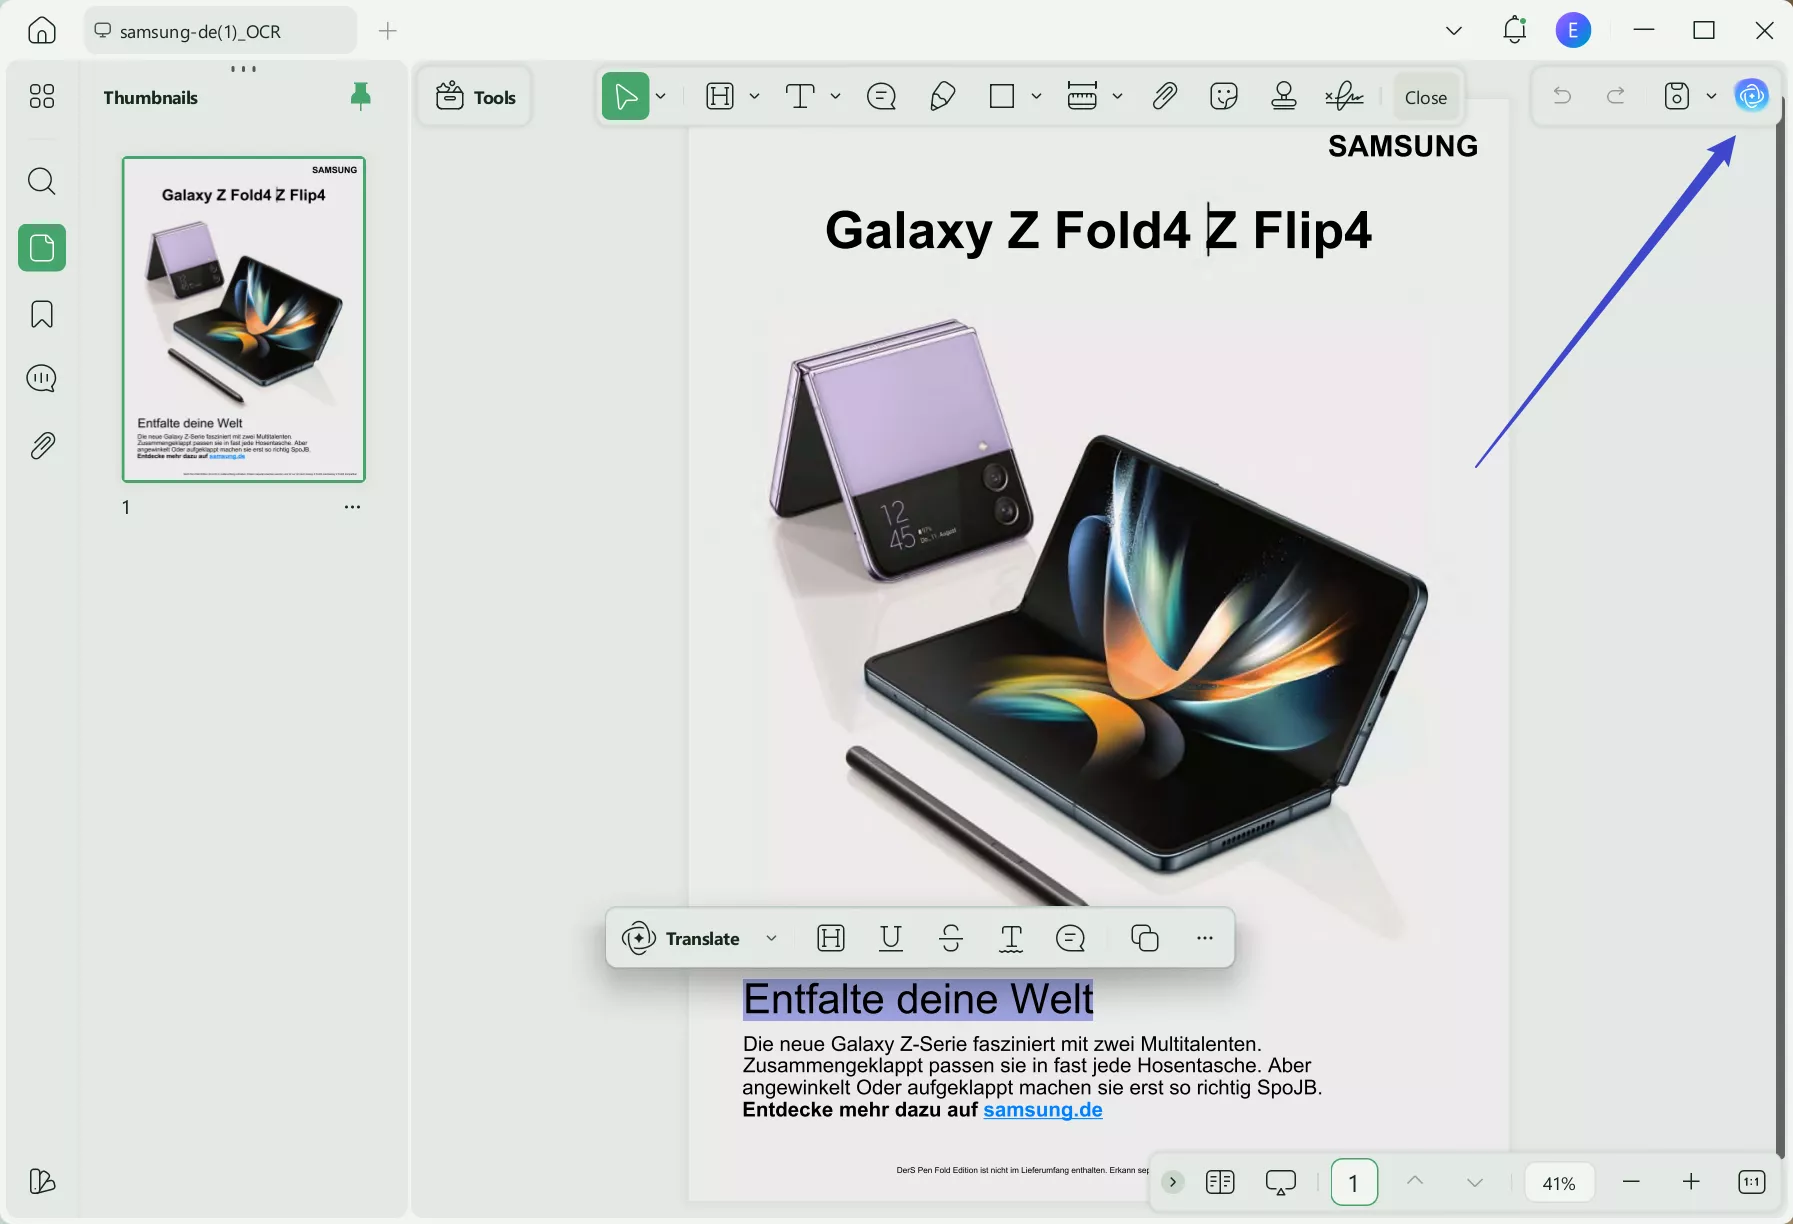Switch page display reading mode

click(1220, 1182)
